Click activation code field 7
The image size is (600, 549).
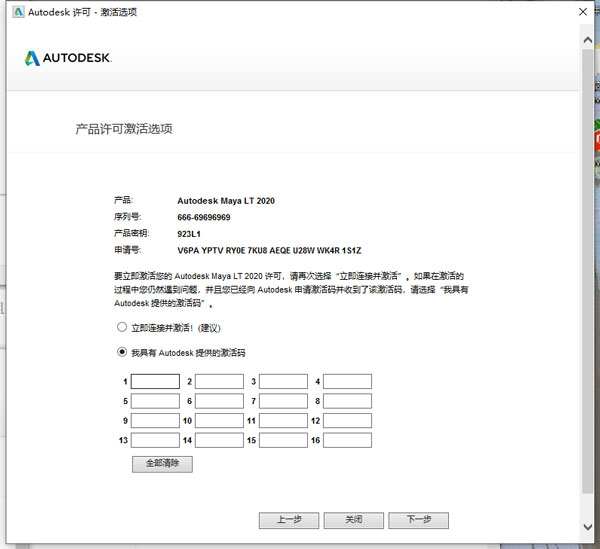tap(283, 401)
